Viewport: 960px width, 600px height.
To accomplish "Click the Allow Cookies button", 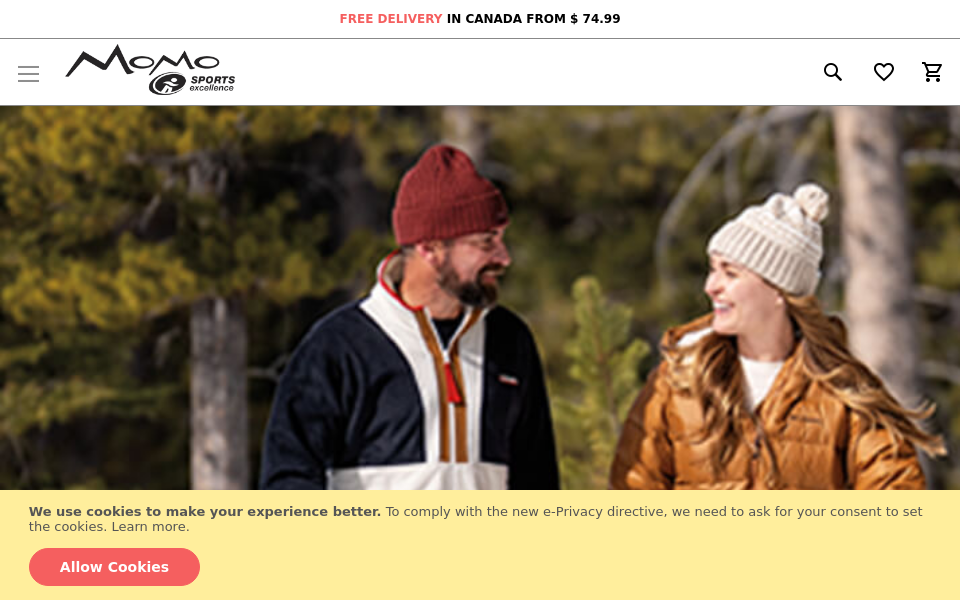I will point(114,567).
